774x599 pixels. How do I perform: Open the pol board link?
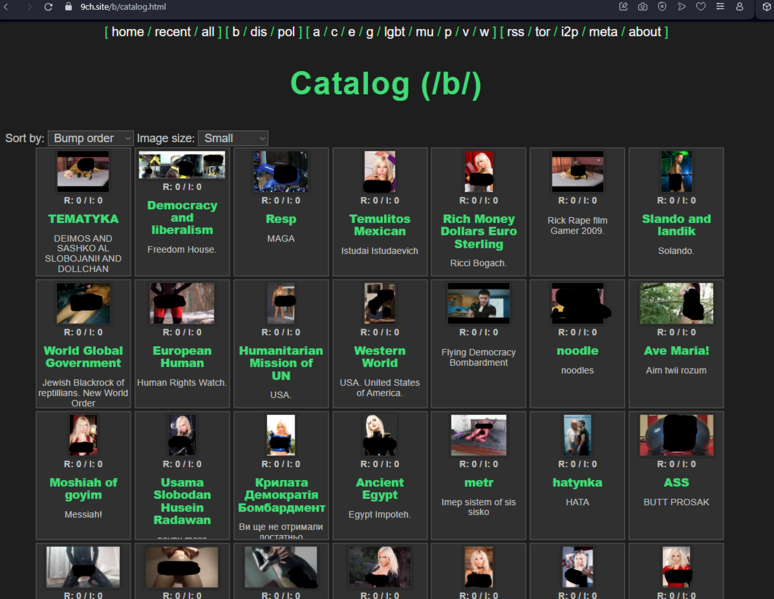point(286,32)
